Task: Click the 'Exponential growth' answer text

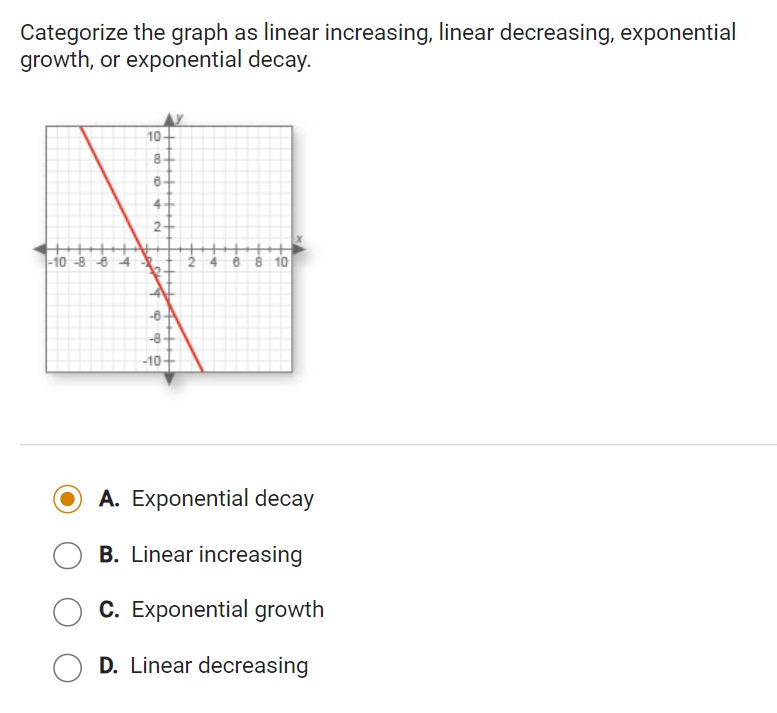Action: [227, 610]
